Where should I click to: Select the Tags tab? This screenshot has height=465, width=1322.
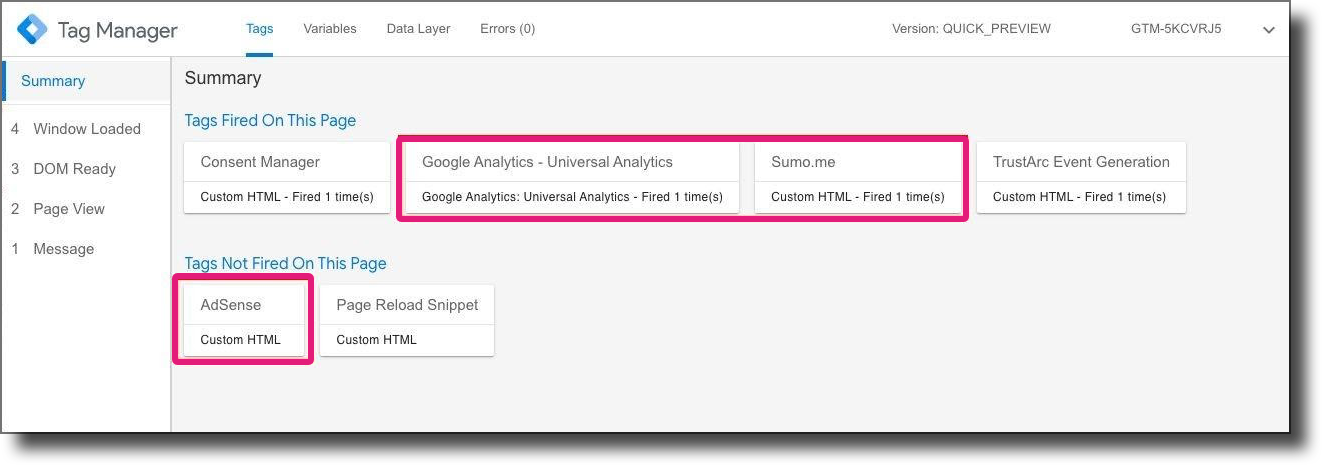260,29
